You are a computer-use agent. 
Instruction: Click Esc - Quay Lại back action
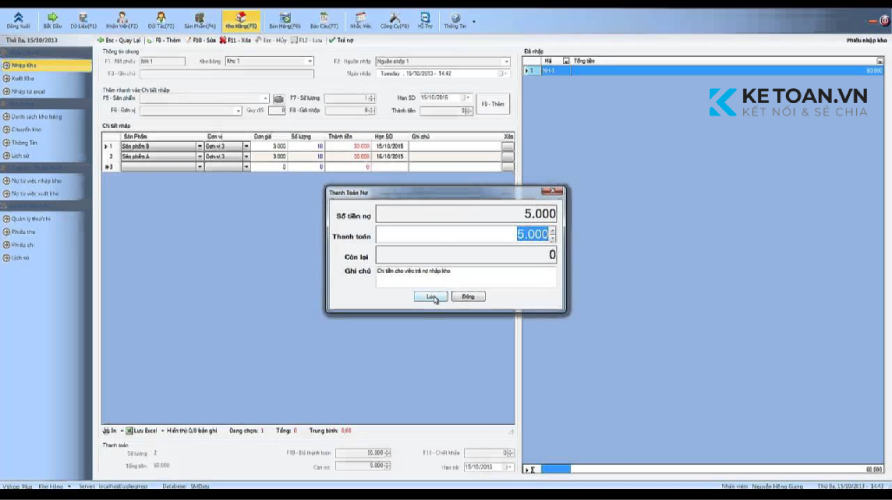tap(118, 40)
